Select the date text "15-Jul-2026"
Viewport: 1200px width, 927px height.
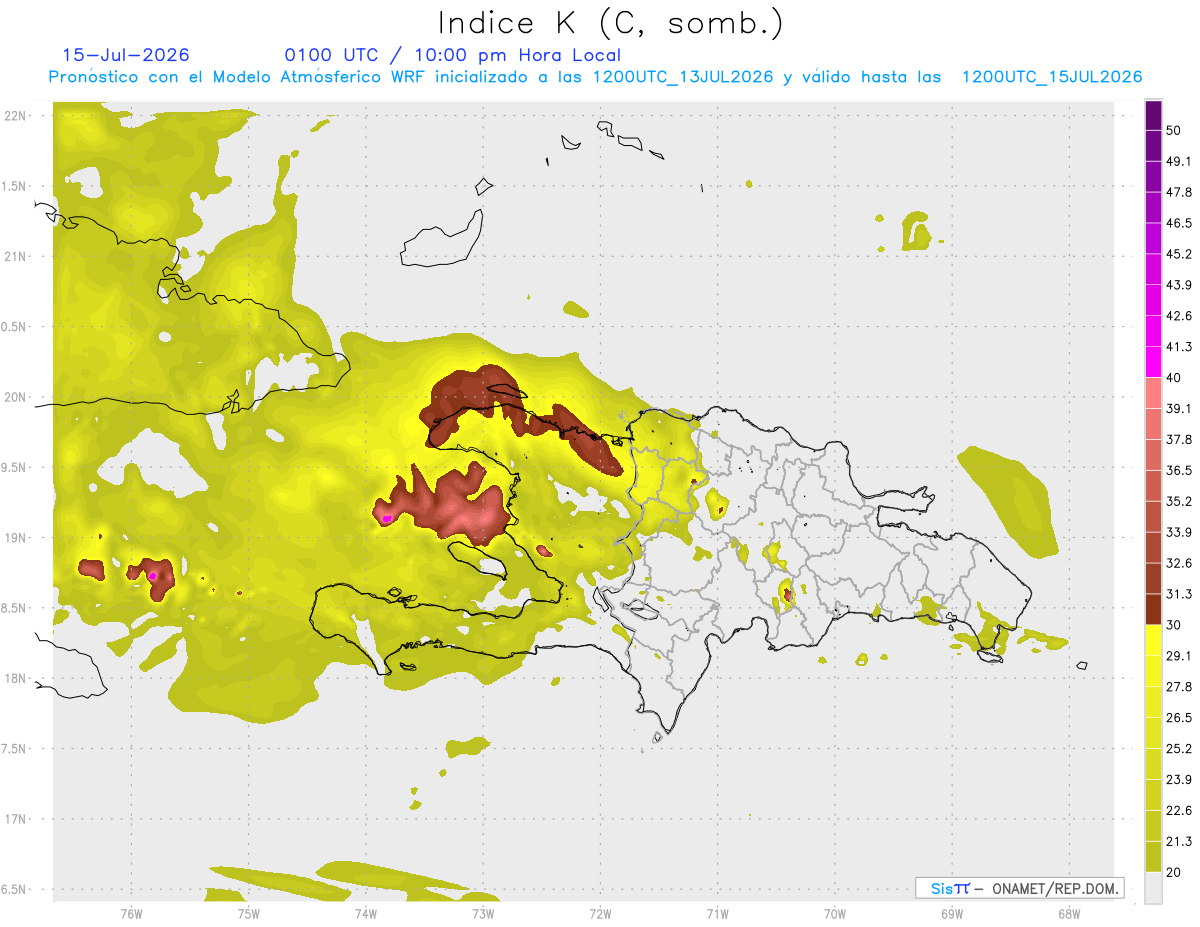point(126,55)
